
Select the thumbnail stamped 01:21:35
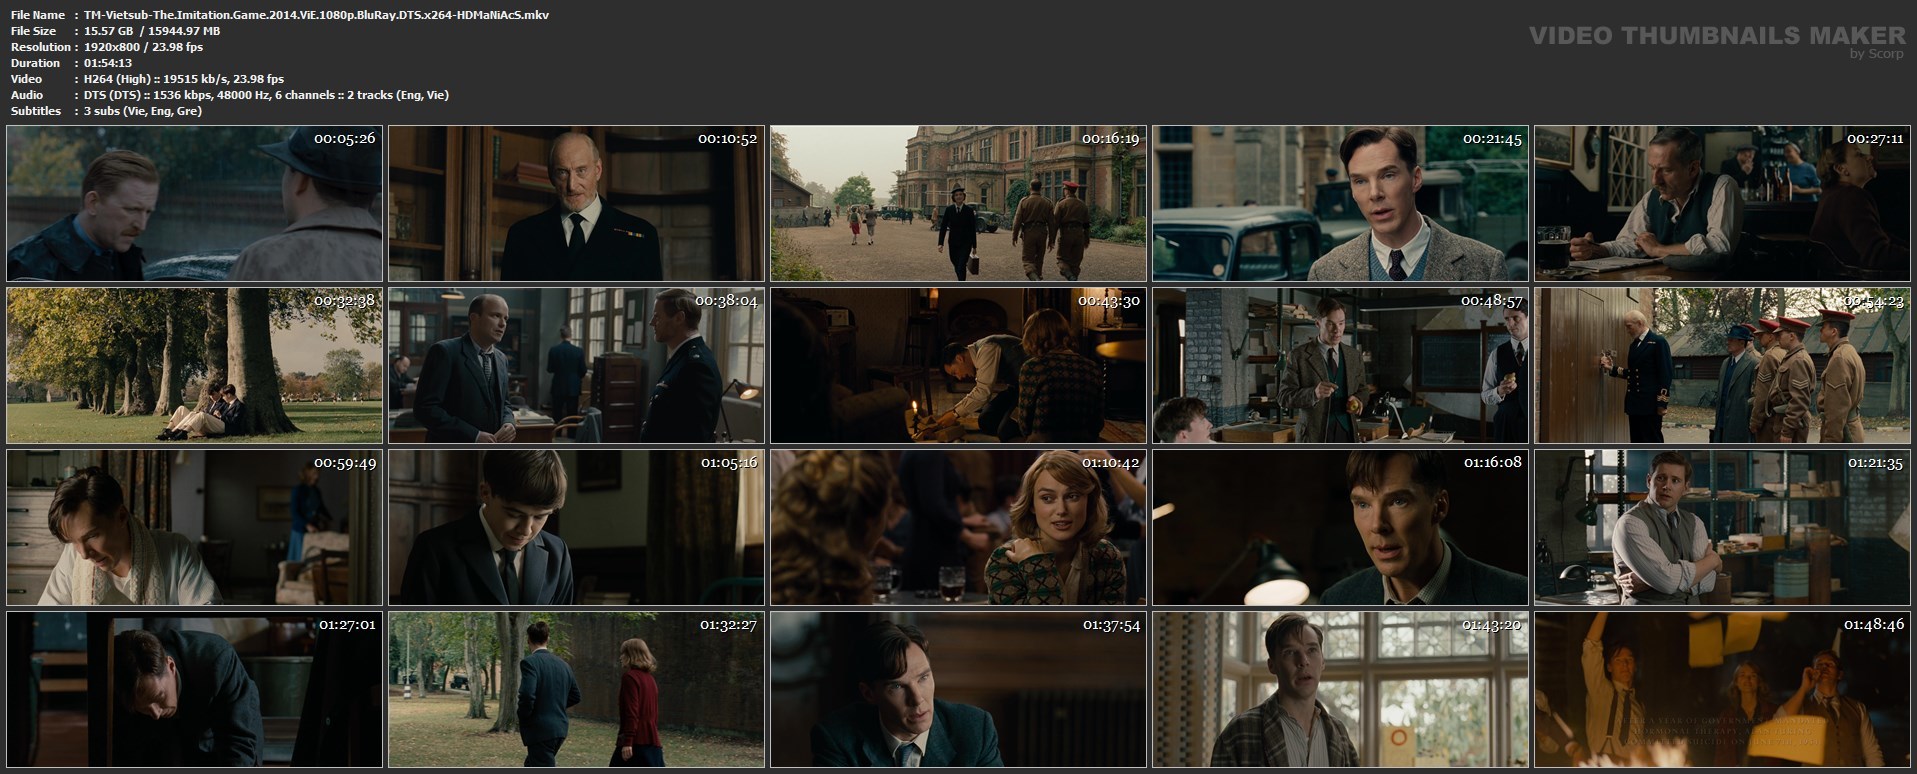pyautogui.click(x=1722, y=527)
